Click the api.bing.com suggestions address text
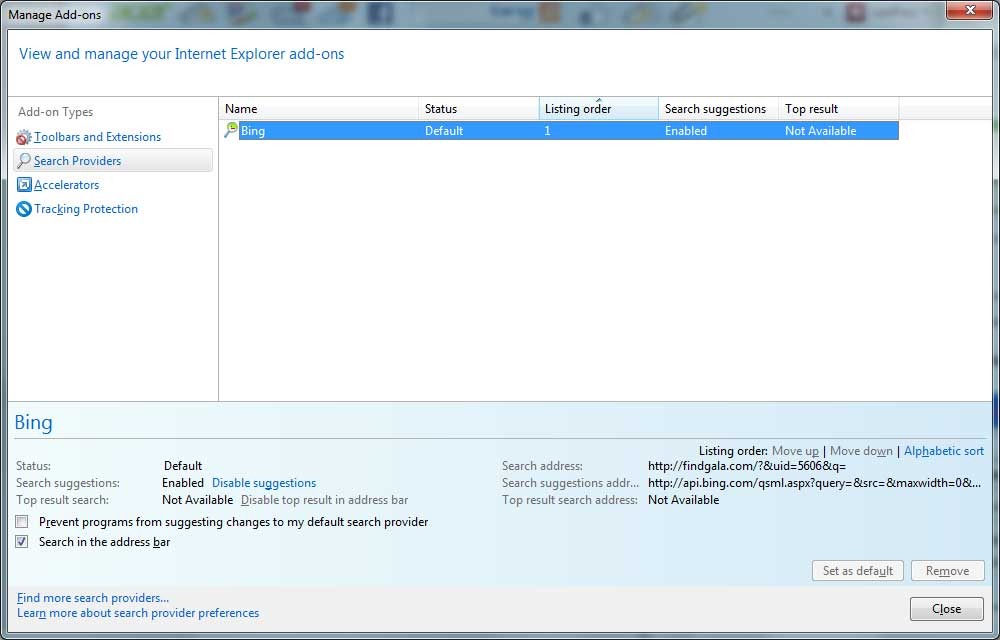 (814, 483)
